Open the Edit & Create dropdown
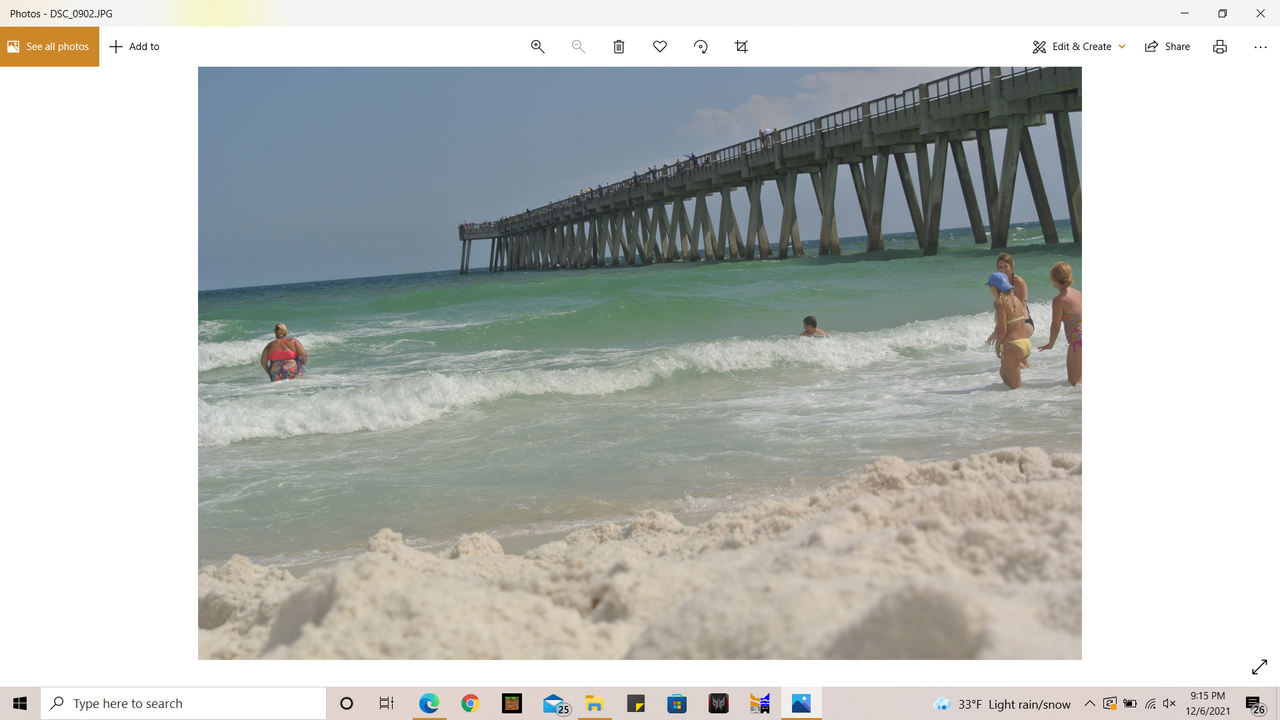The width and height of the screenshot is (1280, 720). click(x=1078, y=46)
